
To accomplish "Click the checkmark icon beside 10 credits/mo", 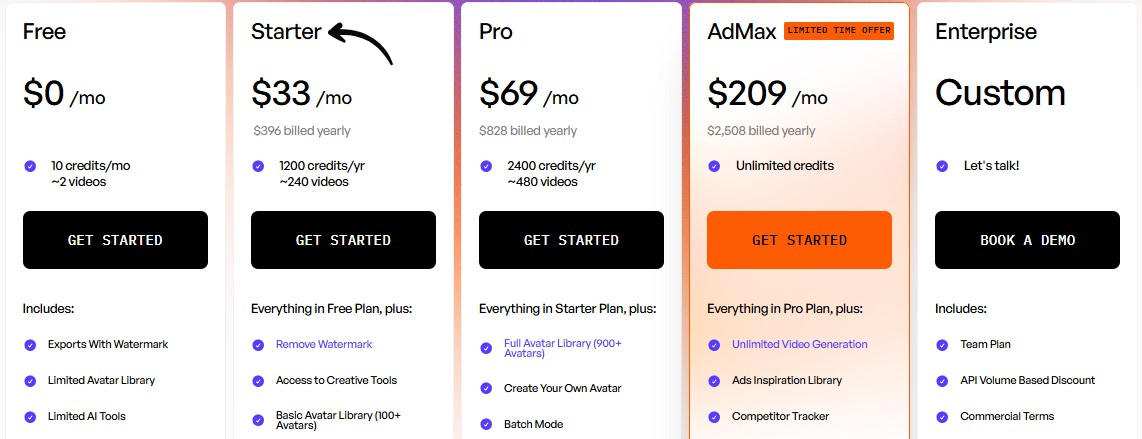I will 30,166.
